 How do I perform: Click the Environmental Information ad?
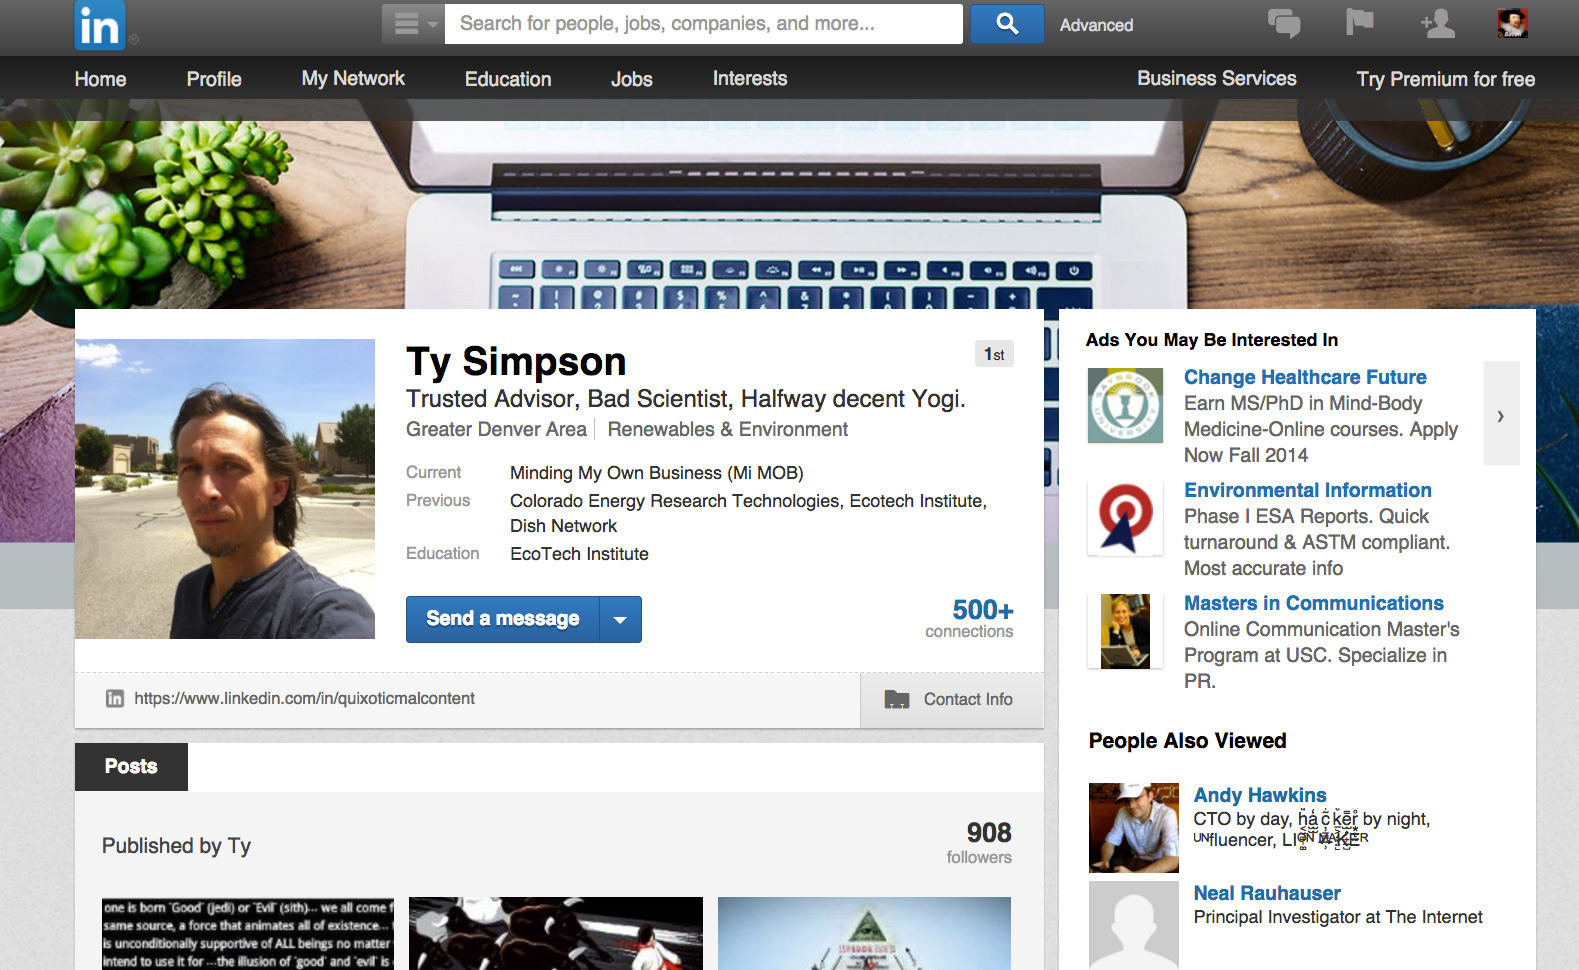(x=1308, y=490)
